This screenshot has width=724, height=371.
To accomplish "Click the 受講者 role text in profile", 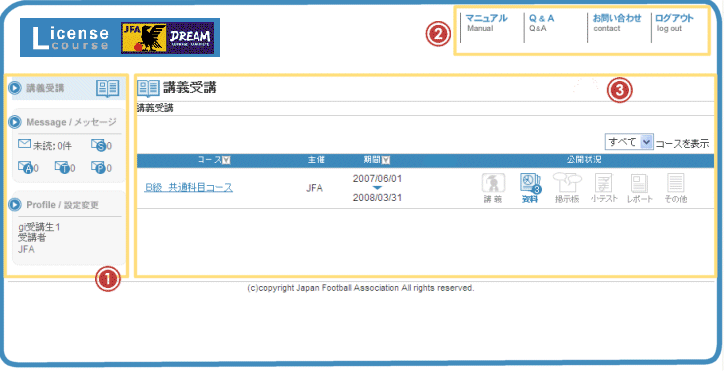I will (x=32, y=238).
